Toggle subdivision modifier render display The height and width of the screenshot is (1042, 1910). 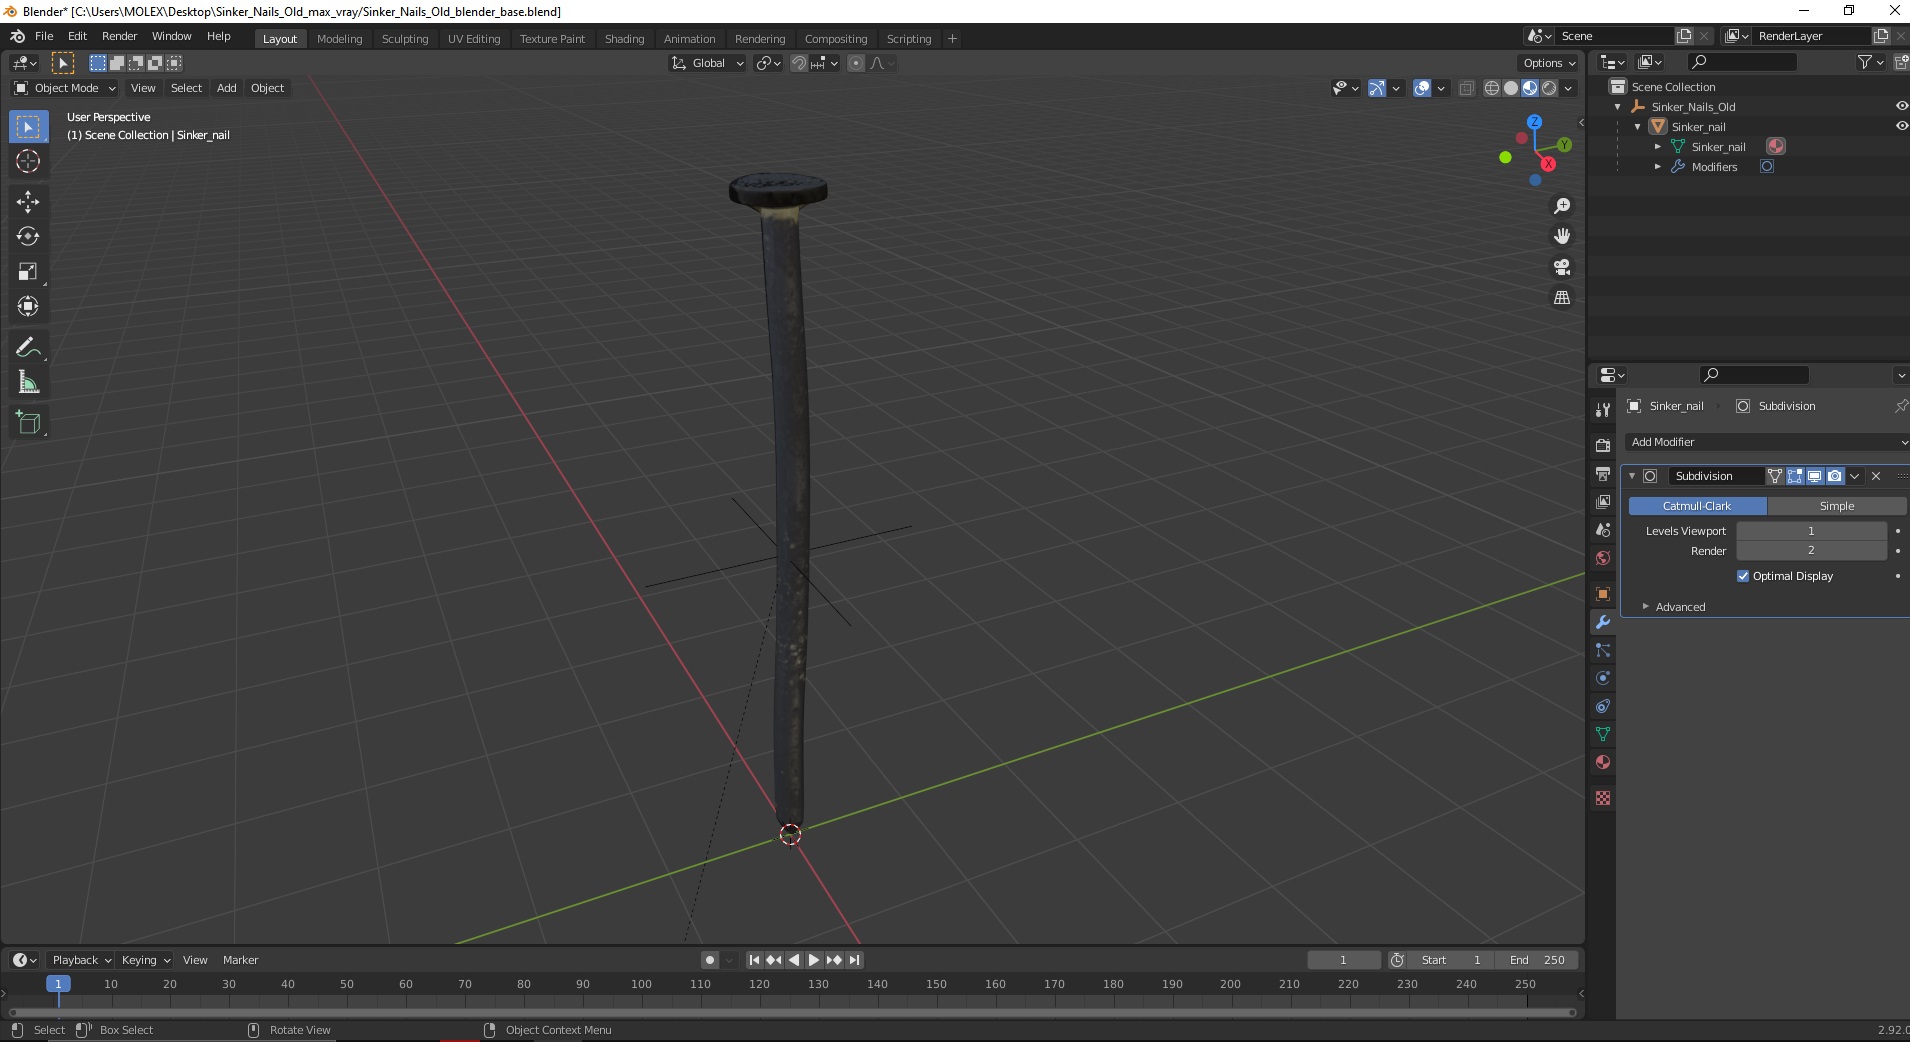coord(1834,476)
